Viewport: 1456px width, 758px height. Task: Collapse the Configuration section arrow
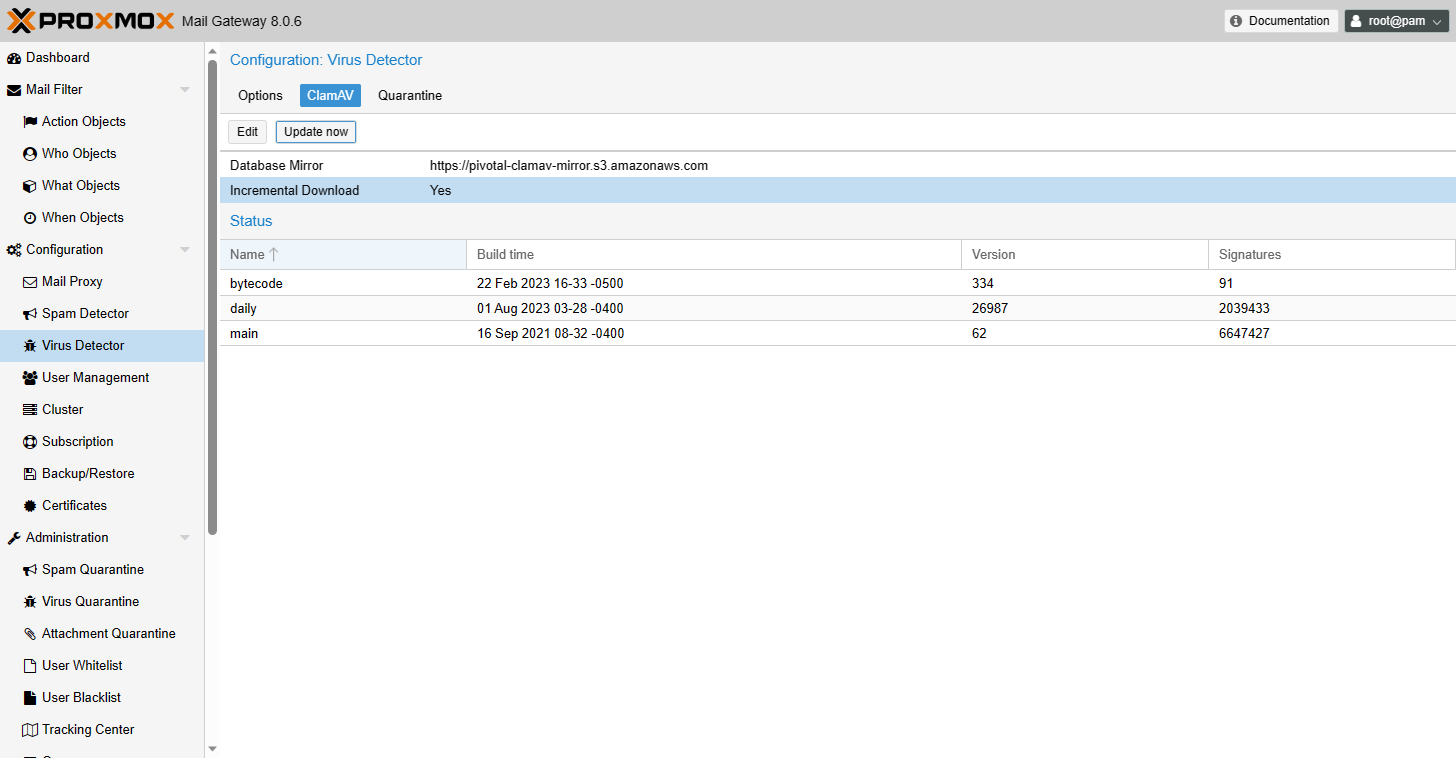[x=185, y=250]
